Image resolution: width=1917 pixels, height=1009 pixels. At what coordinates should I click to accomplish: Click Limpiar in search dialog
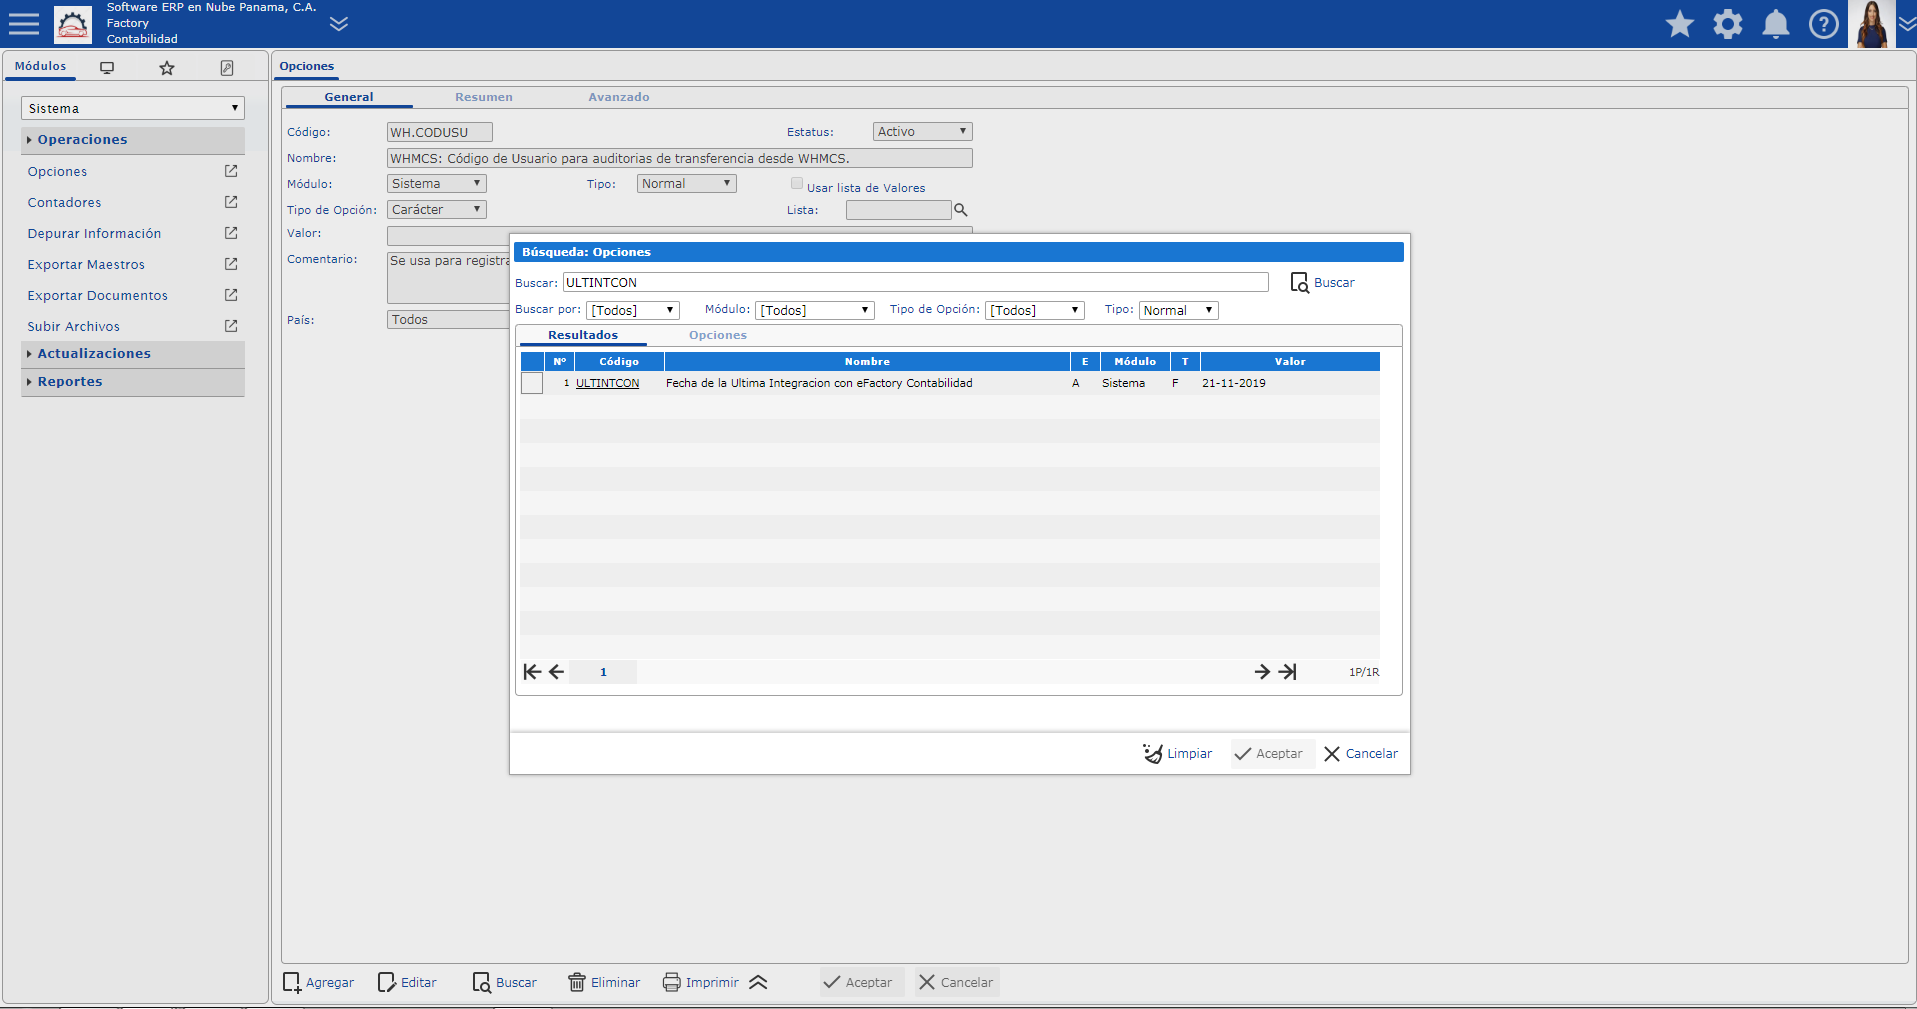[1178, 754]
